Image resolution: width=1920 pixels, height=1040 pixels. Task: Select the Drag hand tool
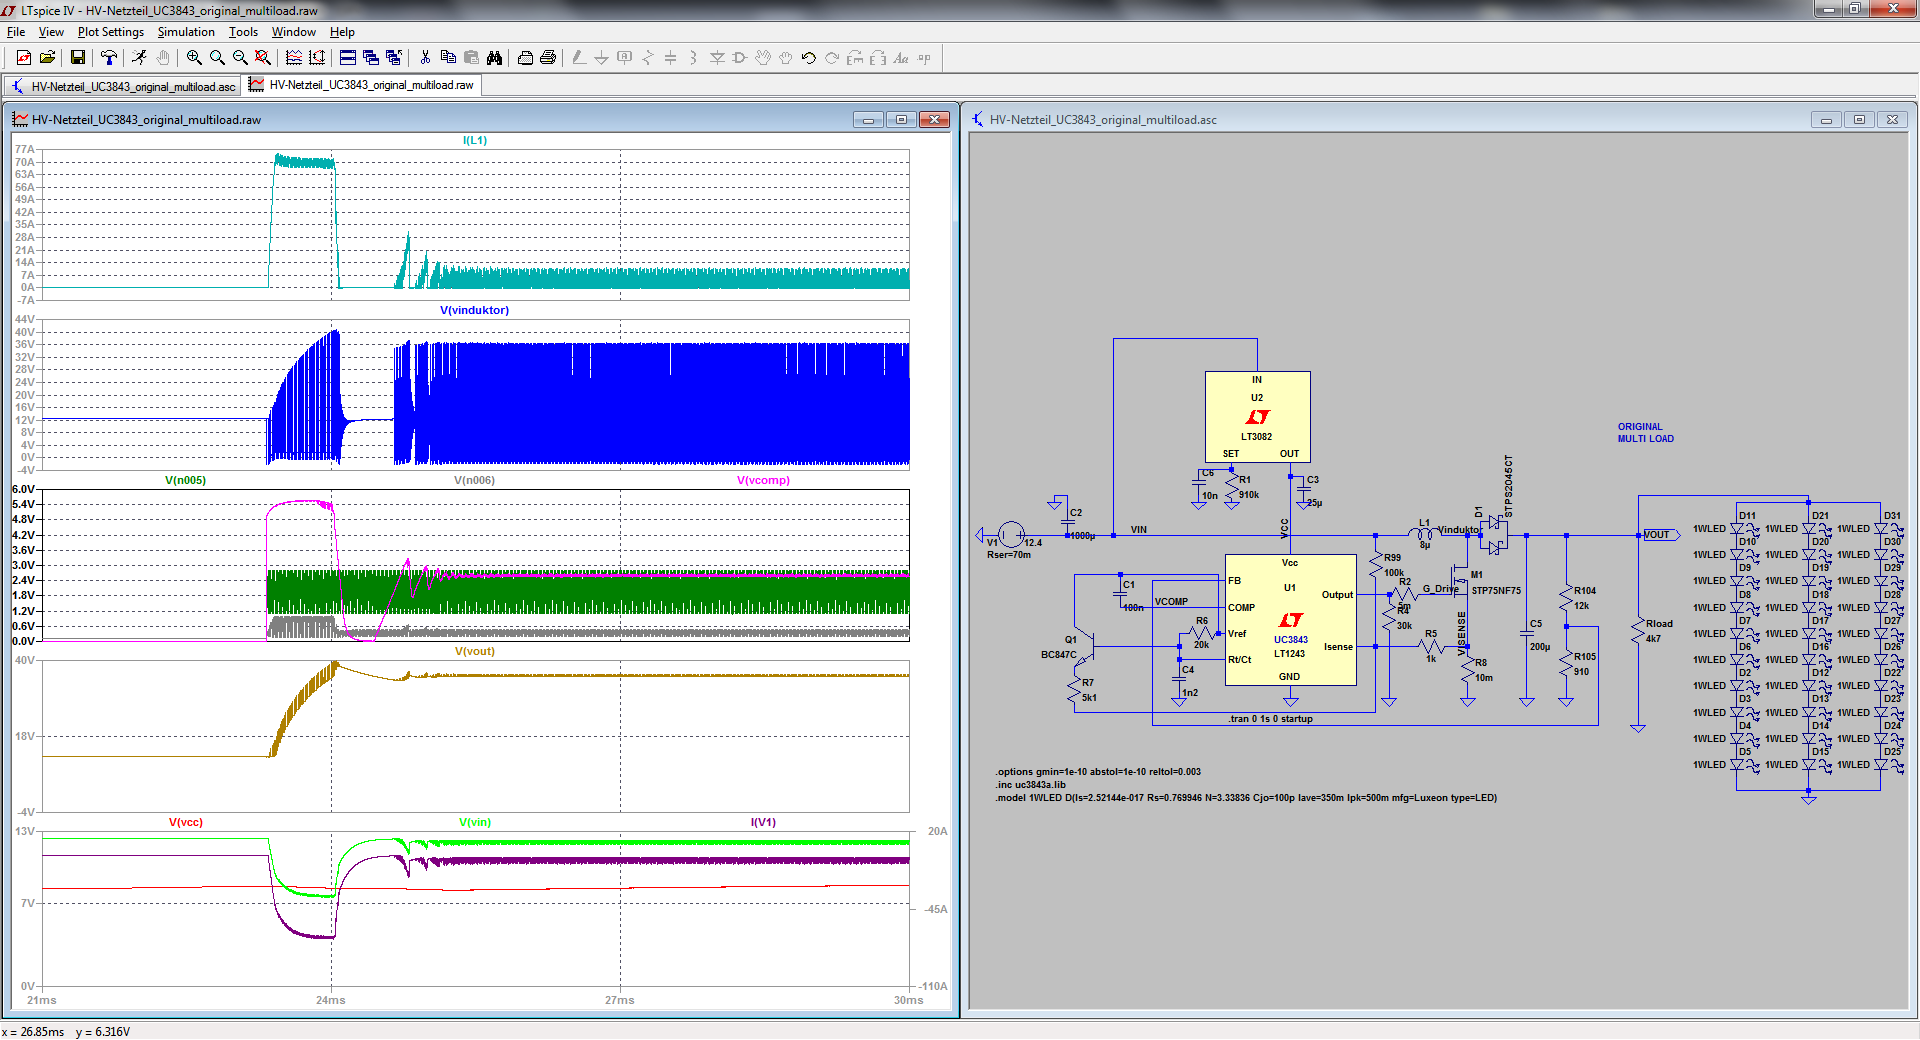[x=786, y=58]
